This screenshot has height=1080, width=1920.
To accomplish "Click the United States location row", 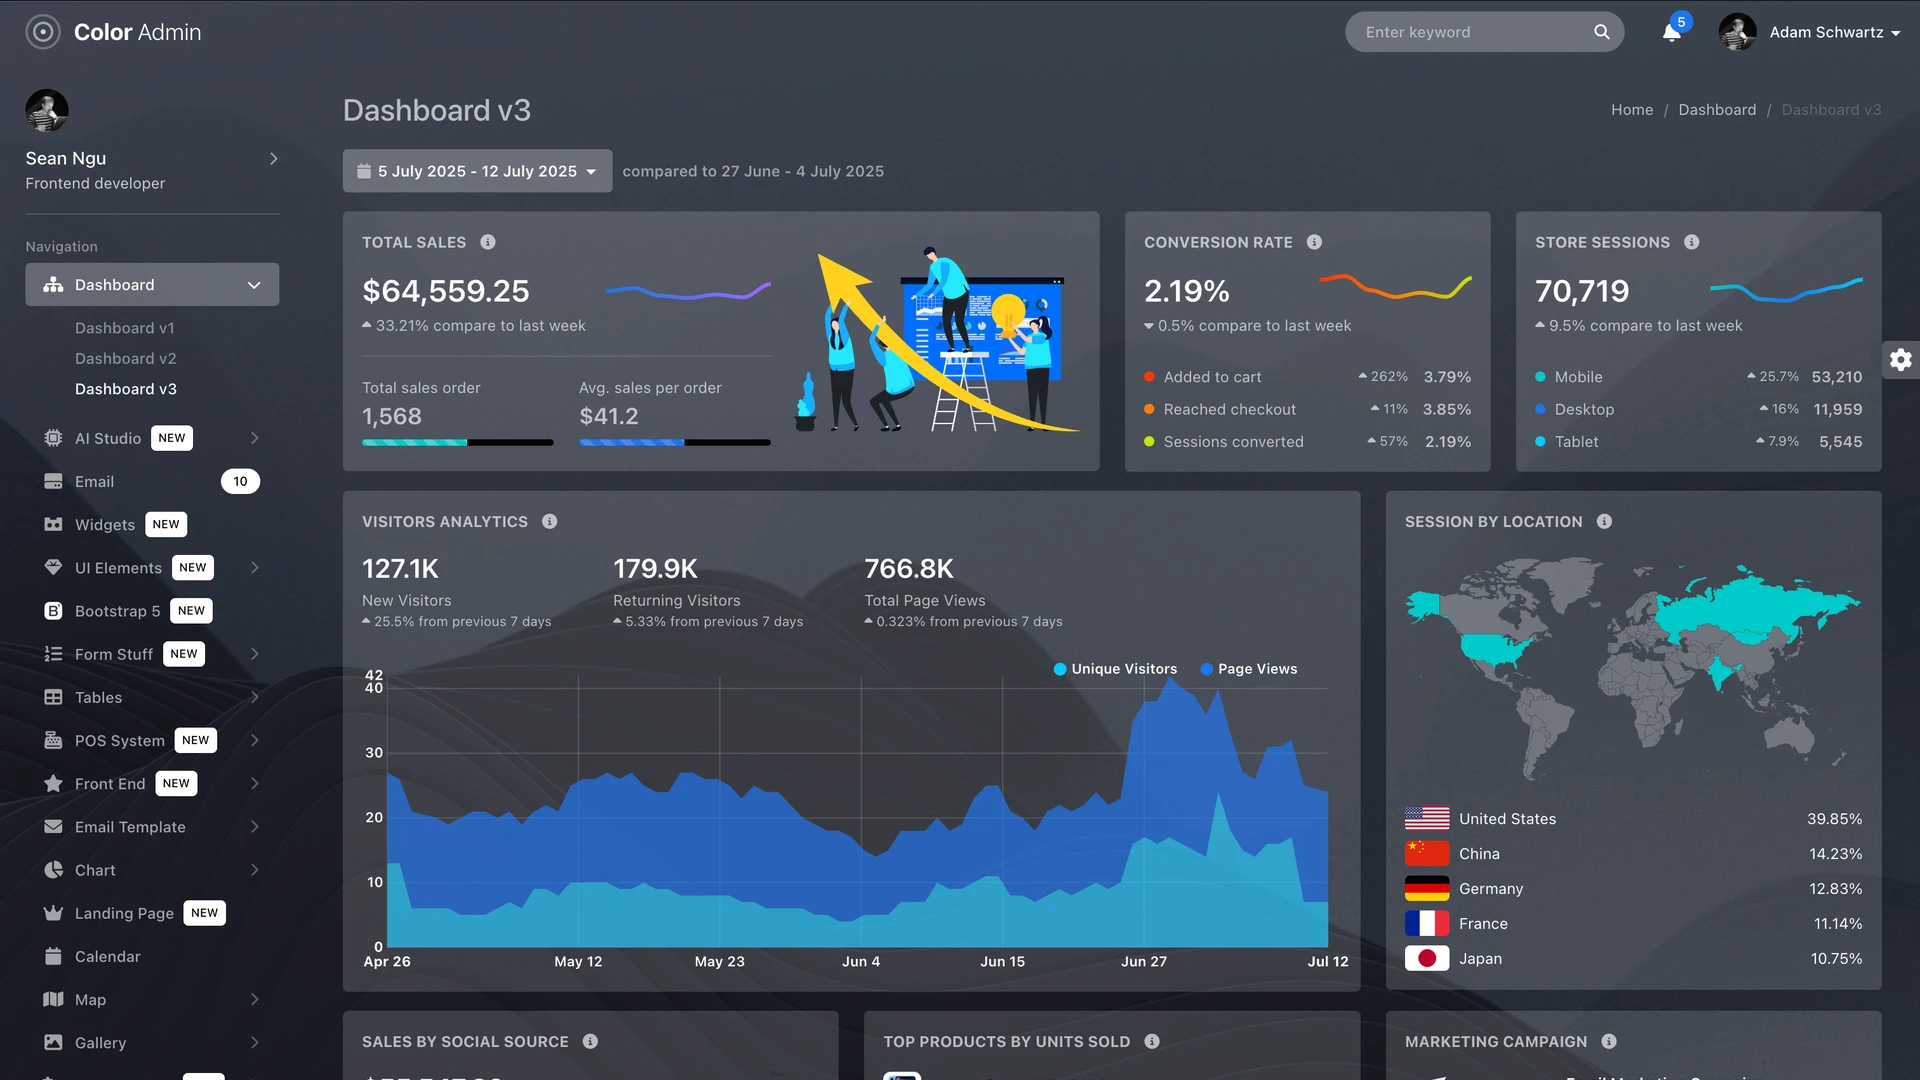I will coord(1633,819).
